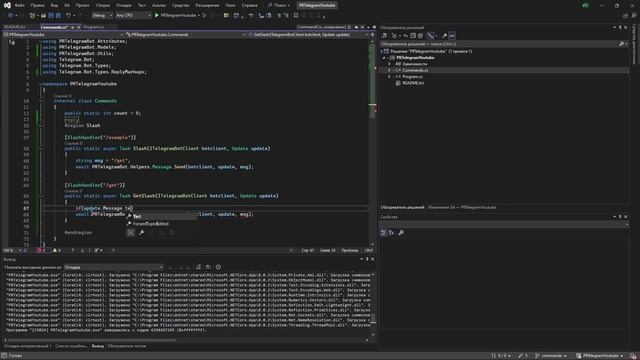The width and height of the screenshot is (640, 360).
Task: Switch to the README.txt tab
Action: pos(14,27)
